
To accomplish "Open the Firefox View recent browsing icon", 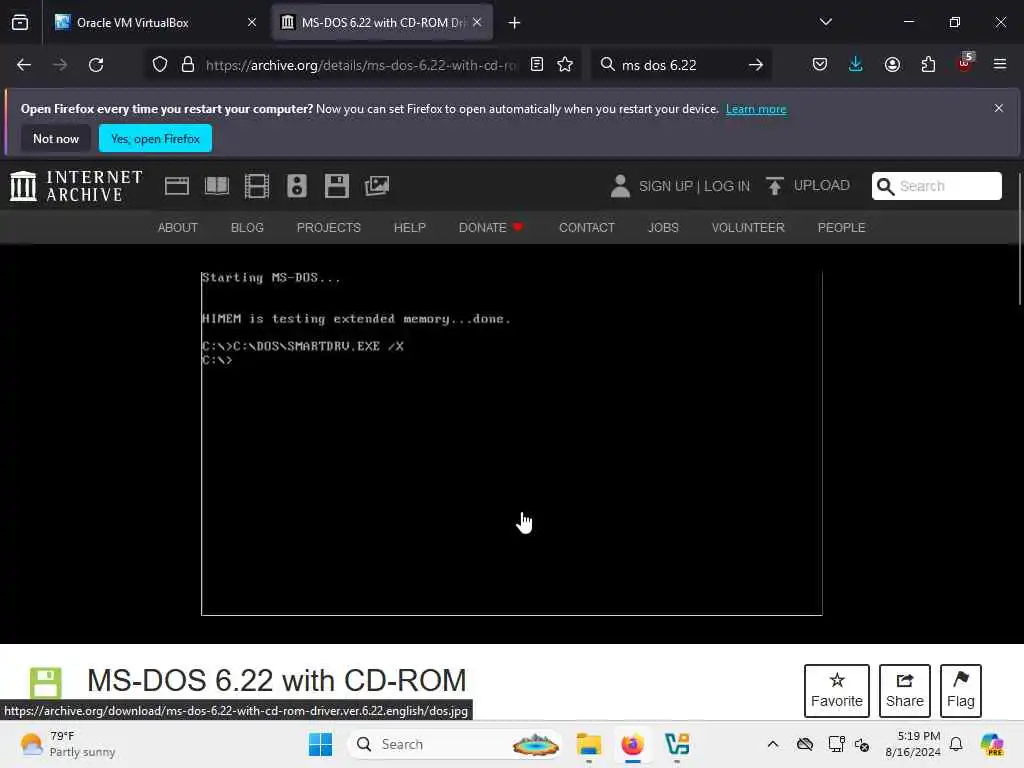I will (x=20, y=23).
